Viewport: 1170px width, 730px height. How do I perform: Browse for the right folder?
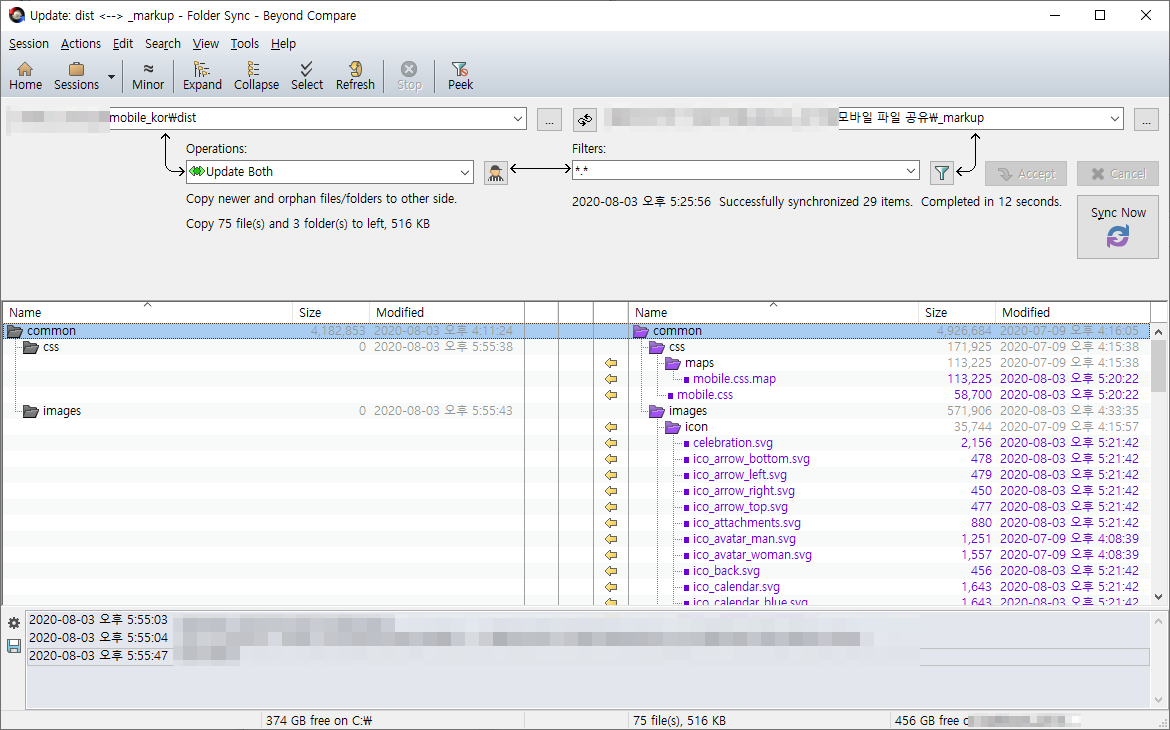click(x=1146, y=119)
